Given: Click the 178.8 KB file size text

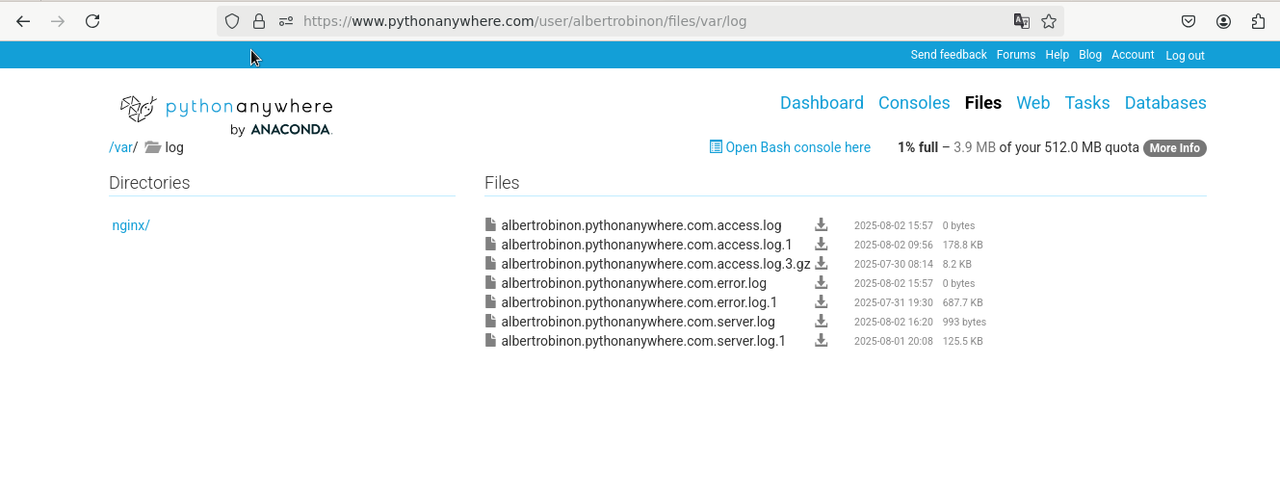Looking at the screenshot, I should tap(962, 245).
